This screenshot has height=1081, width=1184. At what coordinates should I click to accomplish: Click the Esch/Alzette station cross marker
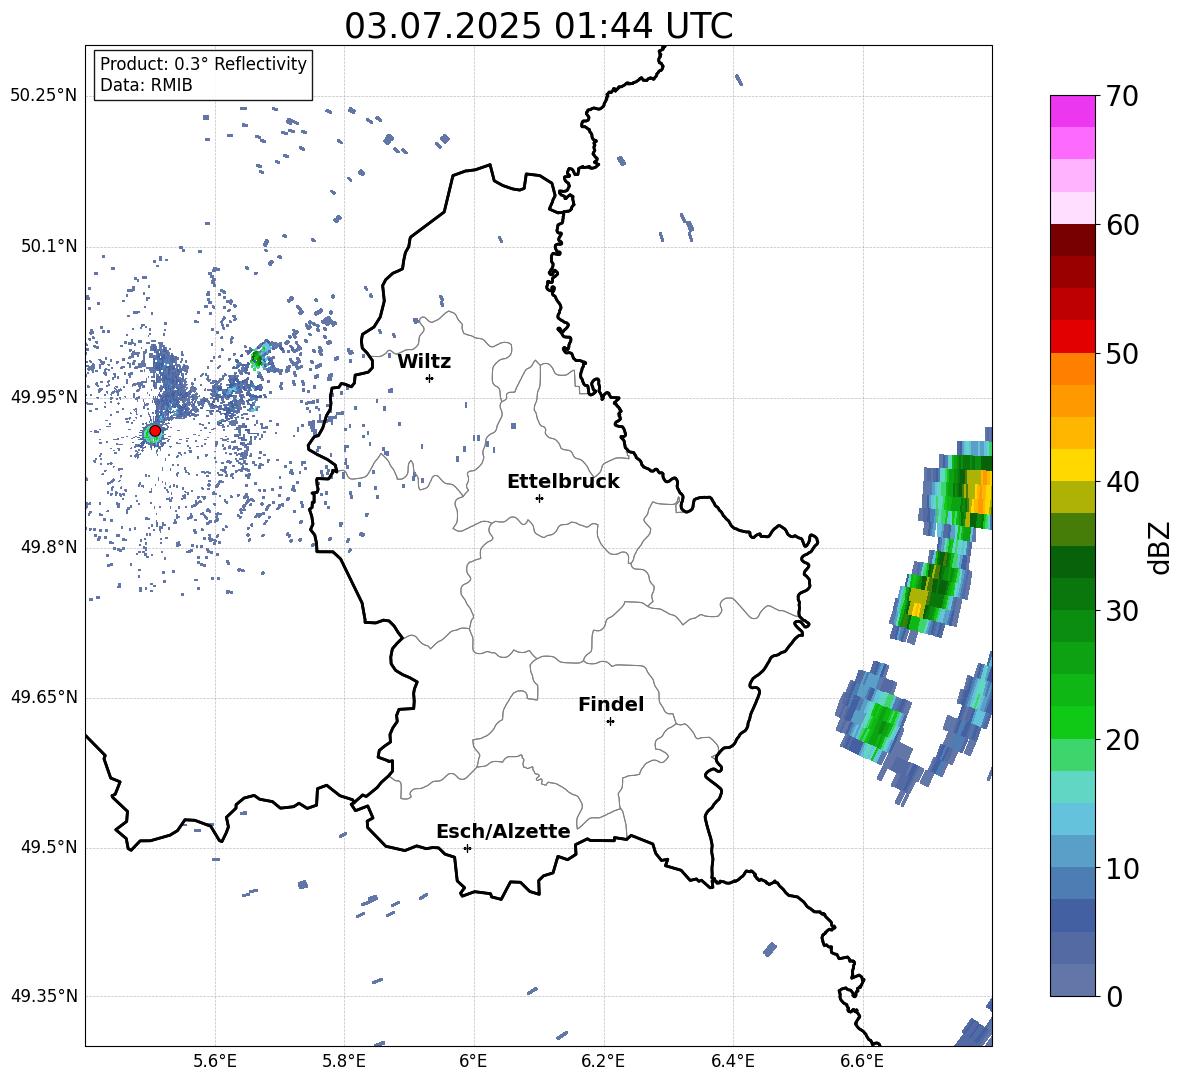467,848
